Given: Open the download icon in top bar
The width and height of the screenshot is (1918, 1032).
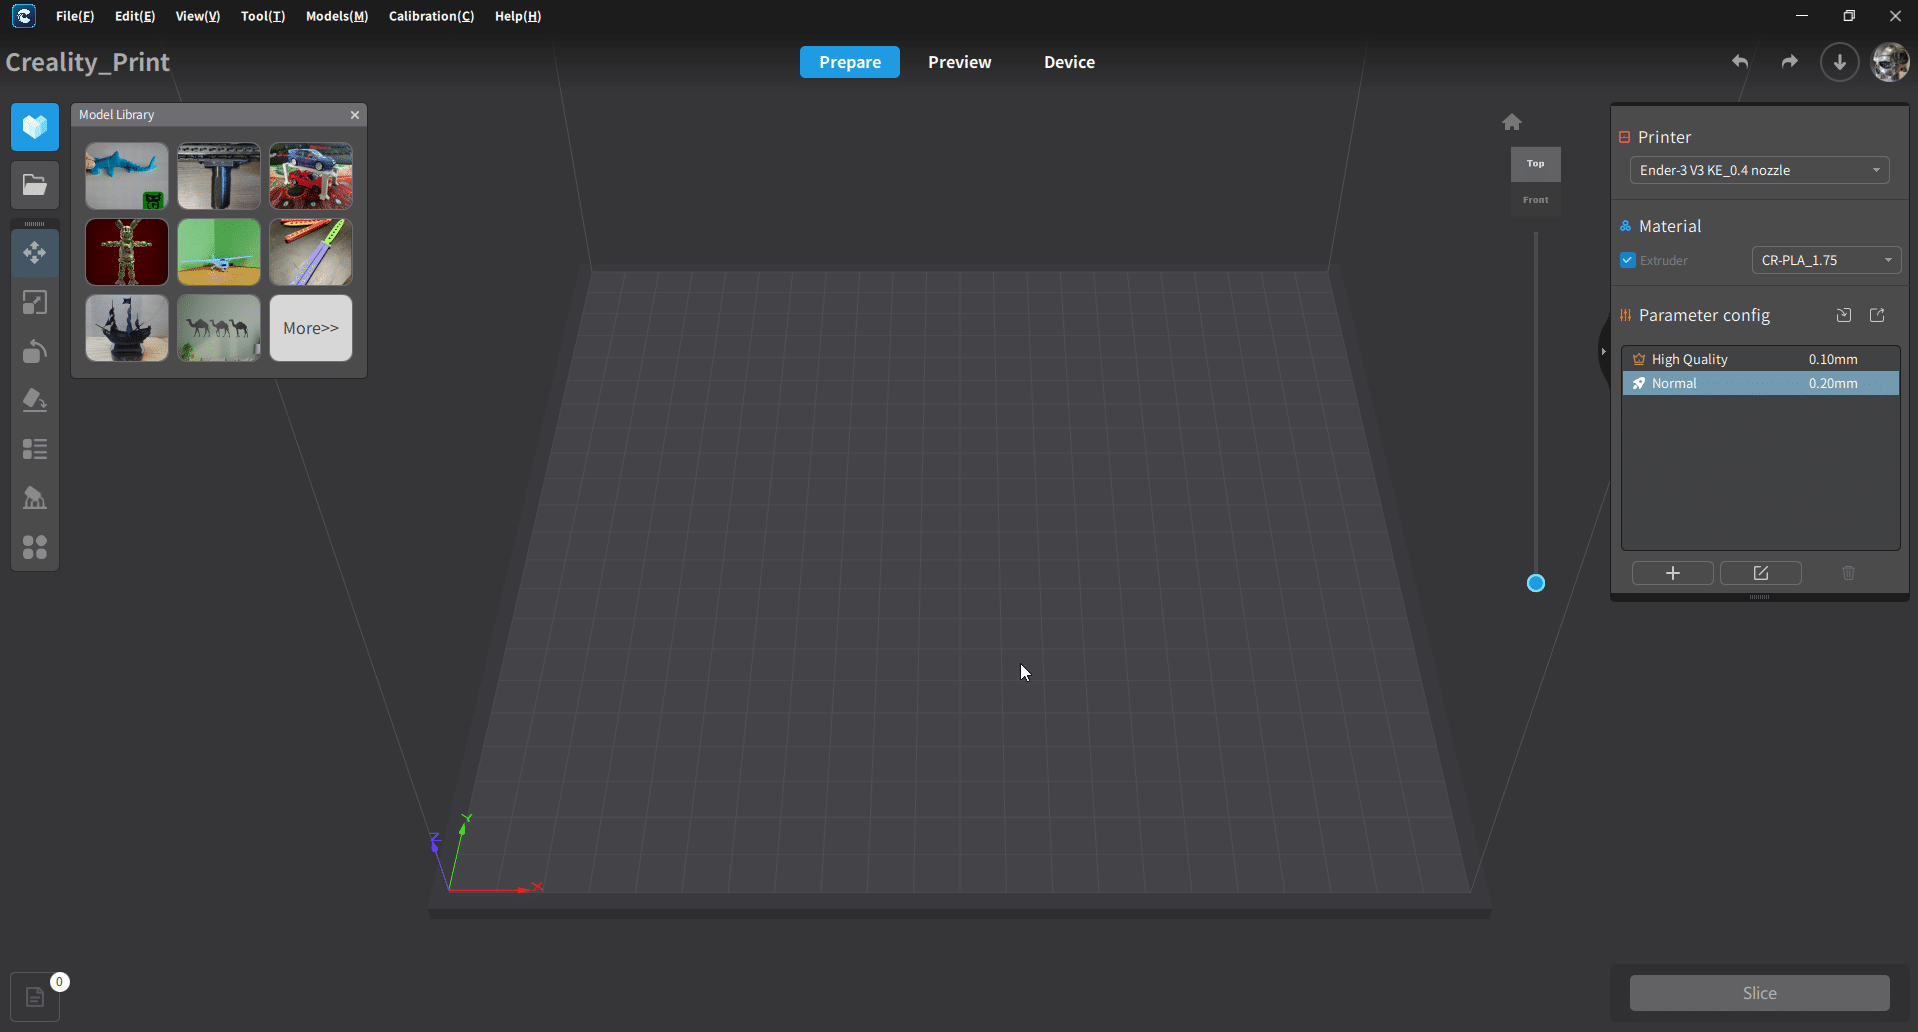Looking at the screenshot, I should click(1839, 62).
